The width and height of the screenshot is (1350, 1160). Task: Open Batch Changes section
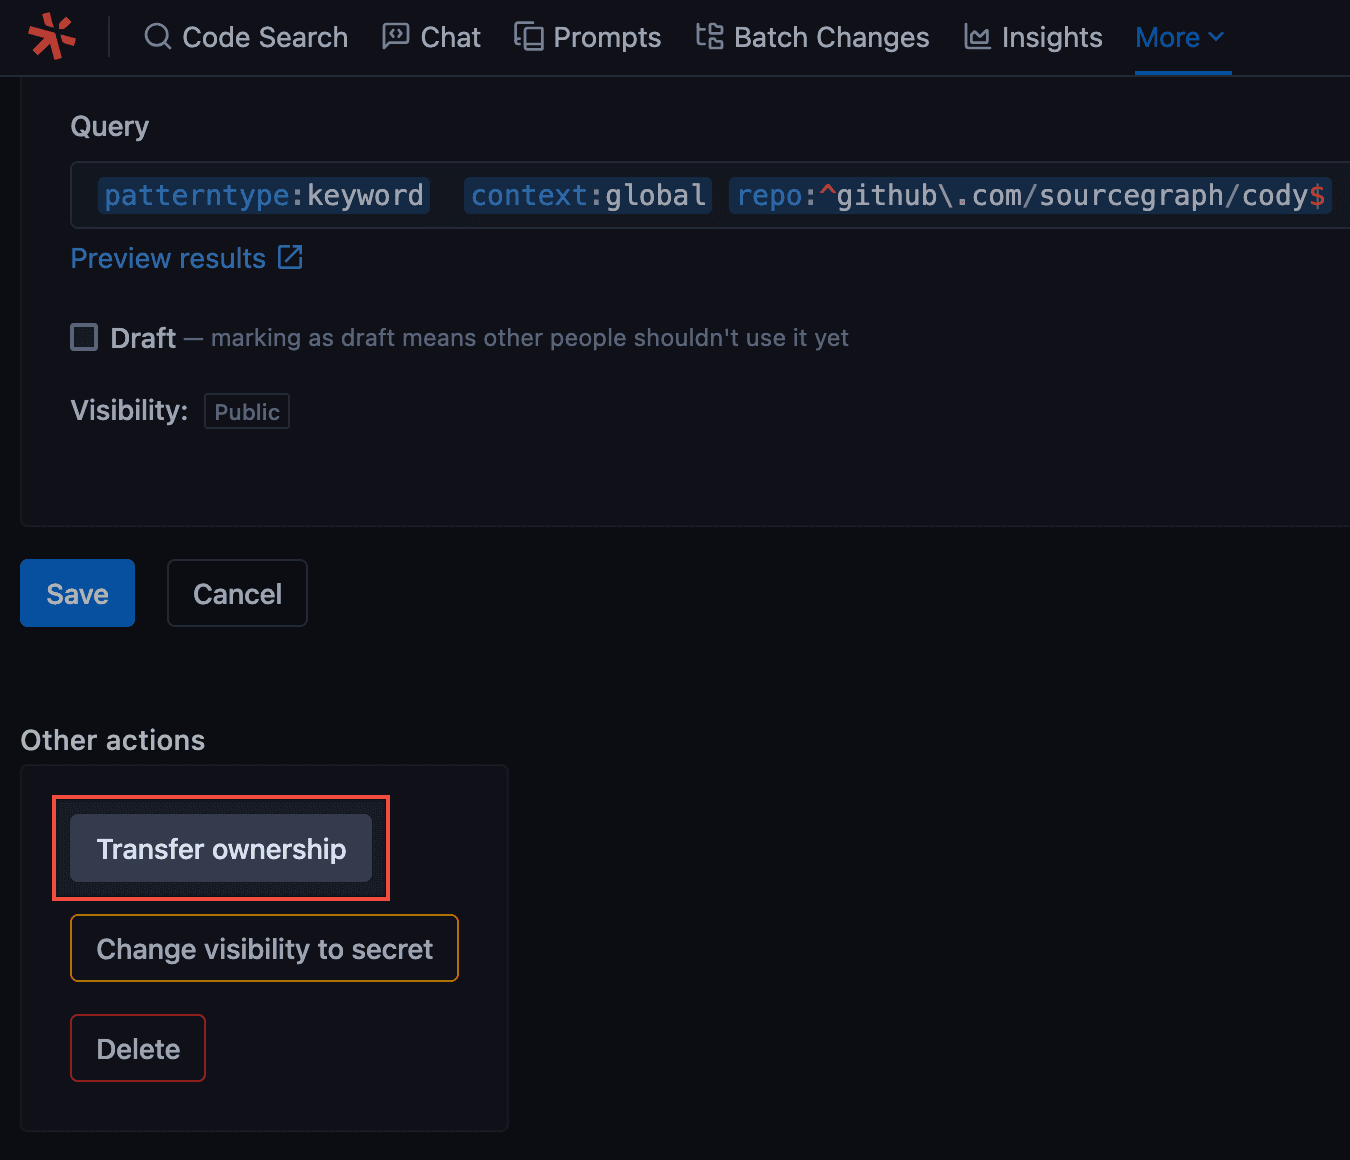click(x=813, y=37)
